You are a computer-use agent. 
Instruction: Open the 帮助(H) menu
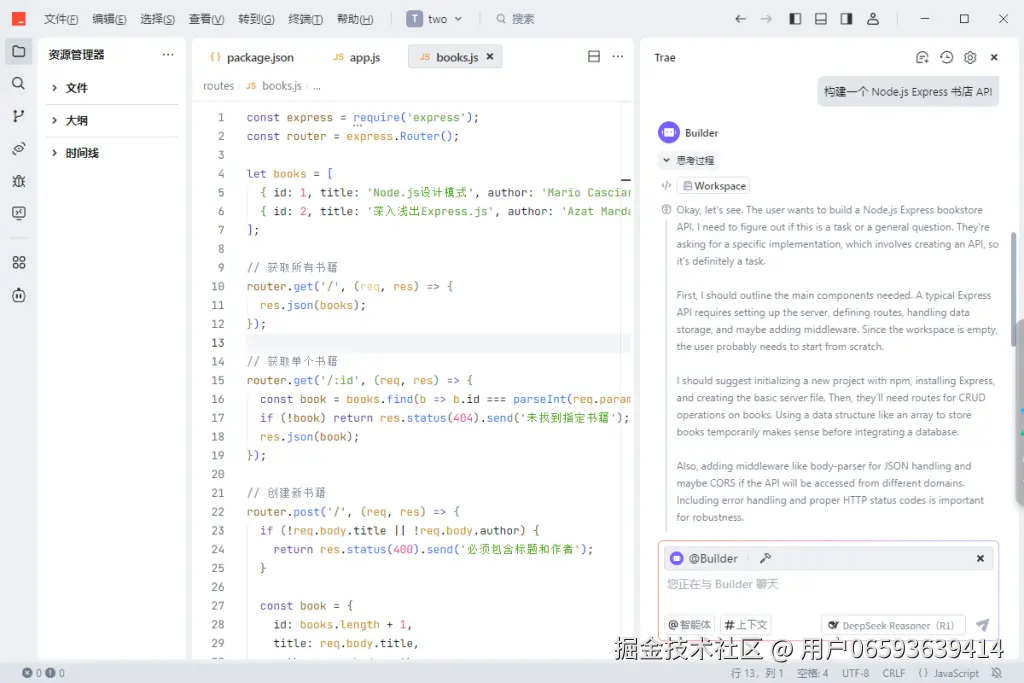tap(355, 19)
